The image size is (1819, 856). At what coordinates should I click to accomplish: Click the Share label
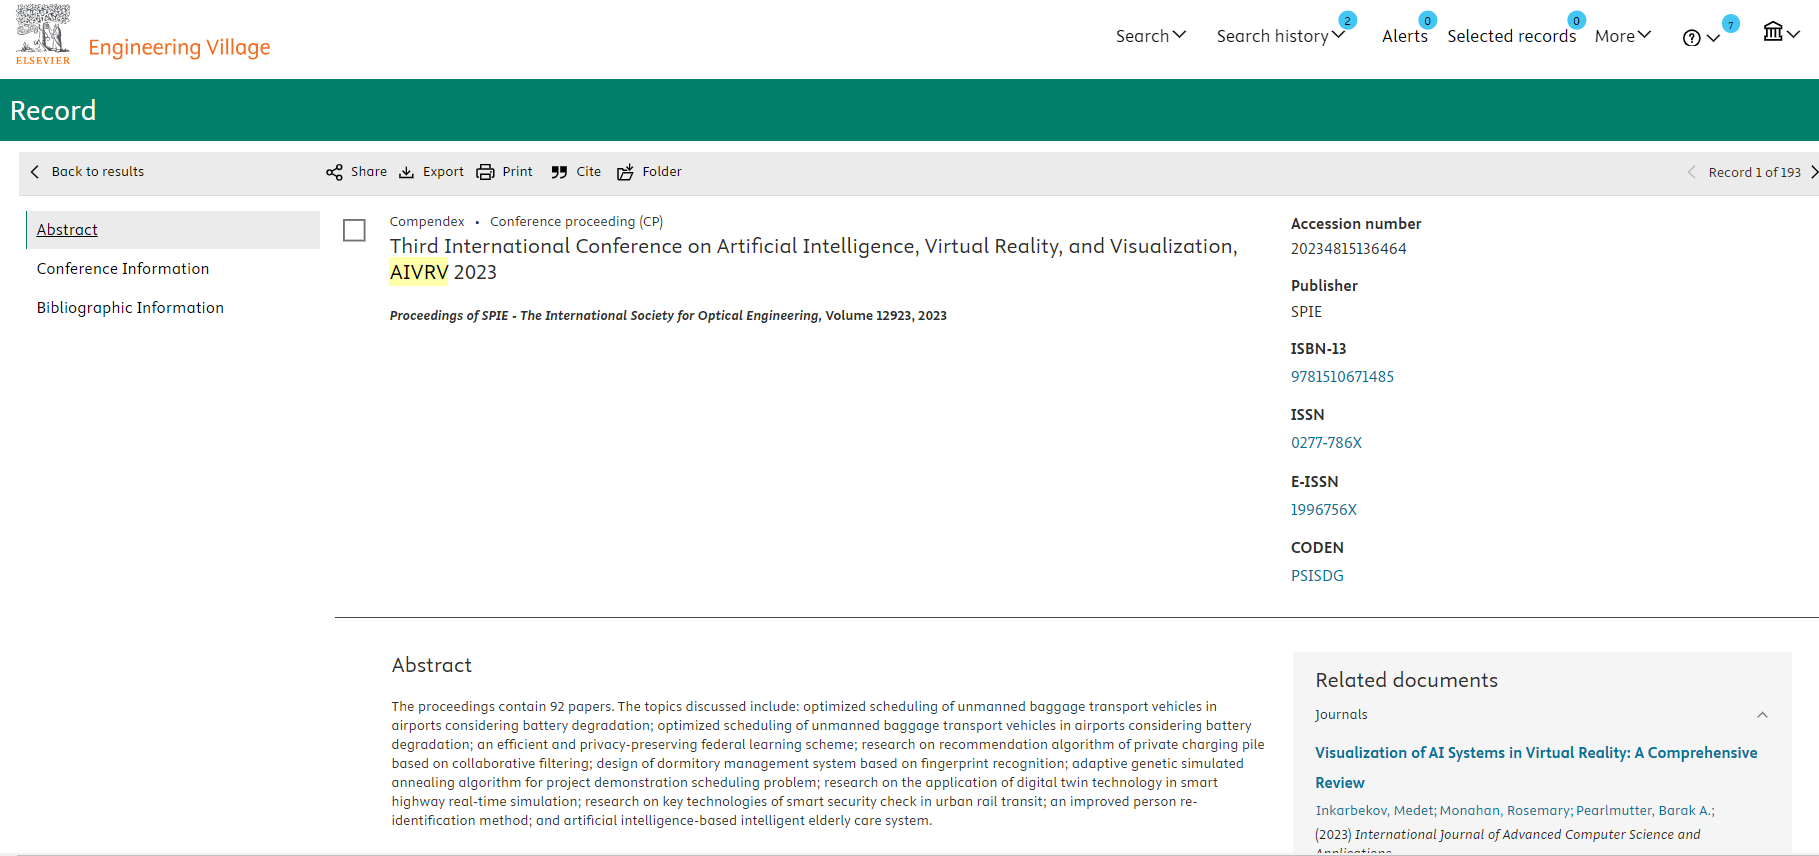[x=369, y=172]
